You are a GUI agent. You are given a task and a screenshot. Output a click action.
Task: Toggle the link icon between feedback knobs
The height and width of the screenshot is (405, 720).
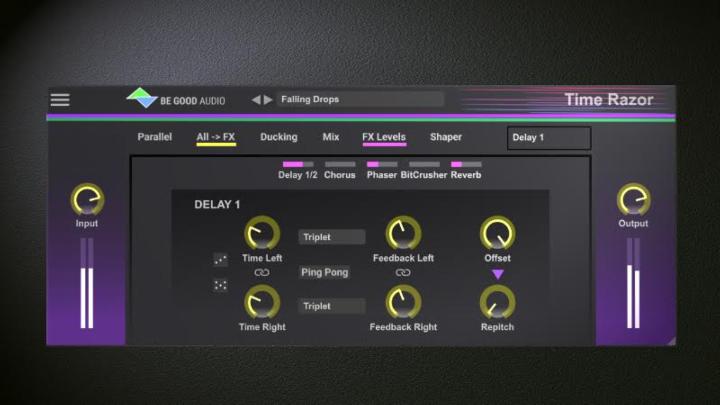pos(403,273)
